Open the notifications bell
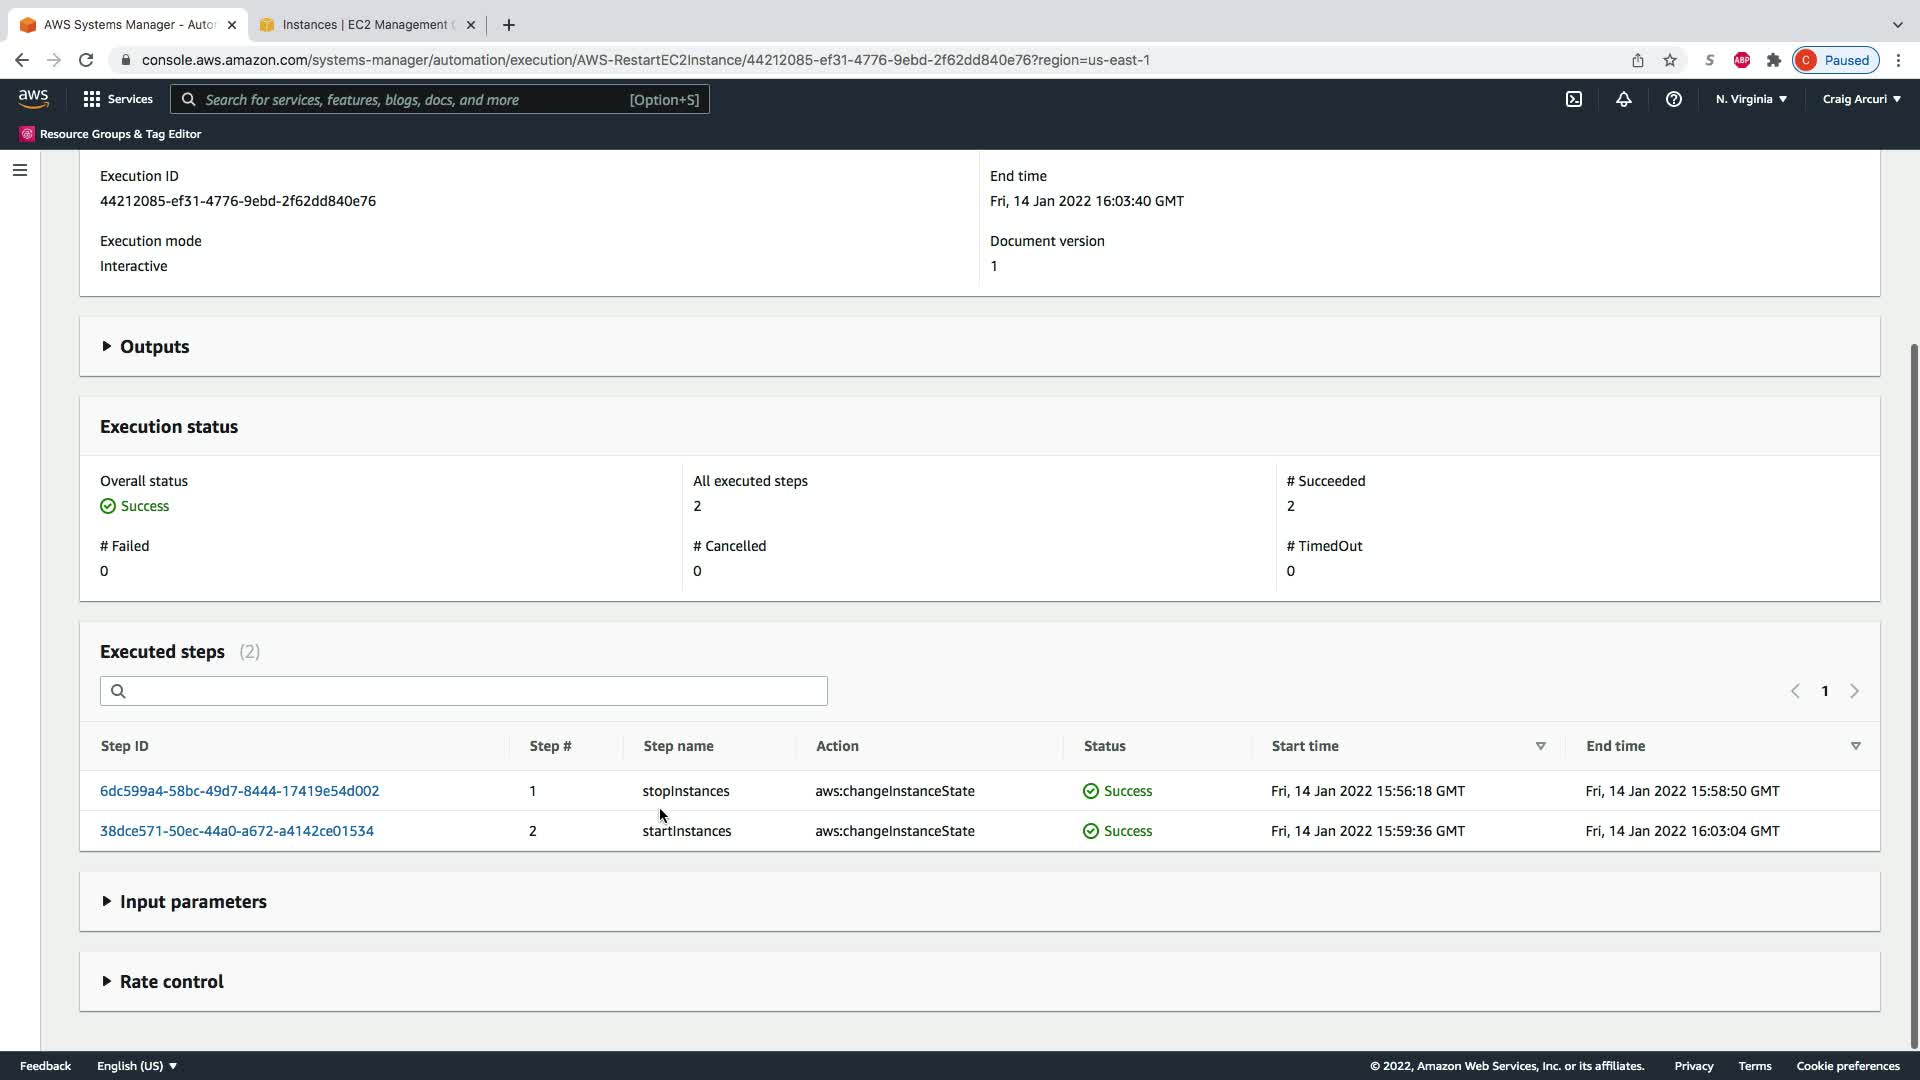1920x1080 pixels. pos(1624,99)
